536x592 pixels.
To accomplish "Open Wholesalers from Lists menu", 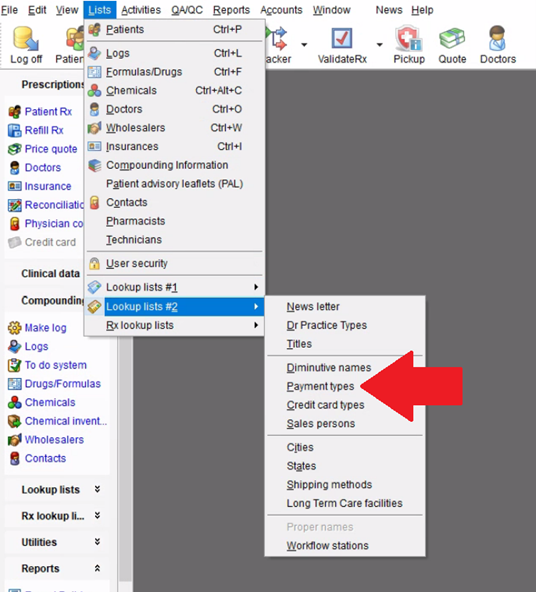I will pos(174,128).
